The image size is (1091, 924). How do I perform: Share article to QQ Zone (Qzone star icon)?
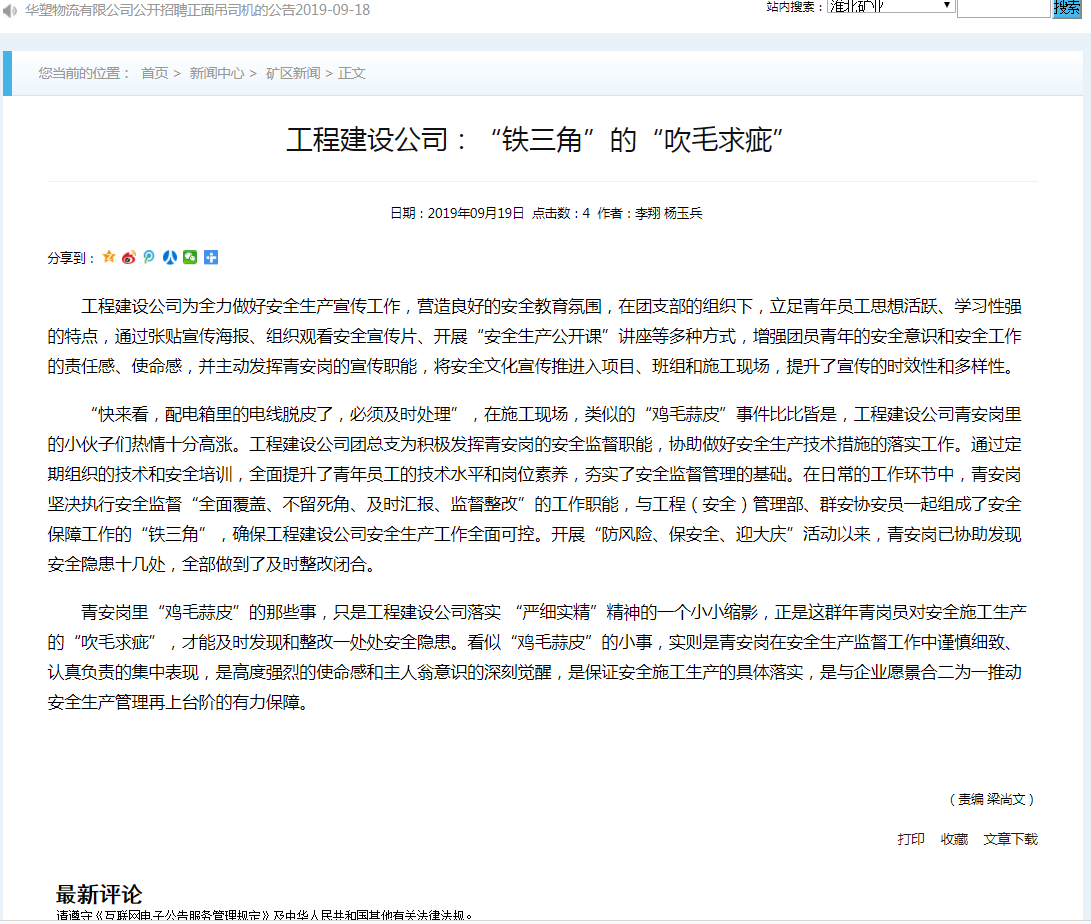[109, 258]
